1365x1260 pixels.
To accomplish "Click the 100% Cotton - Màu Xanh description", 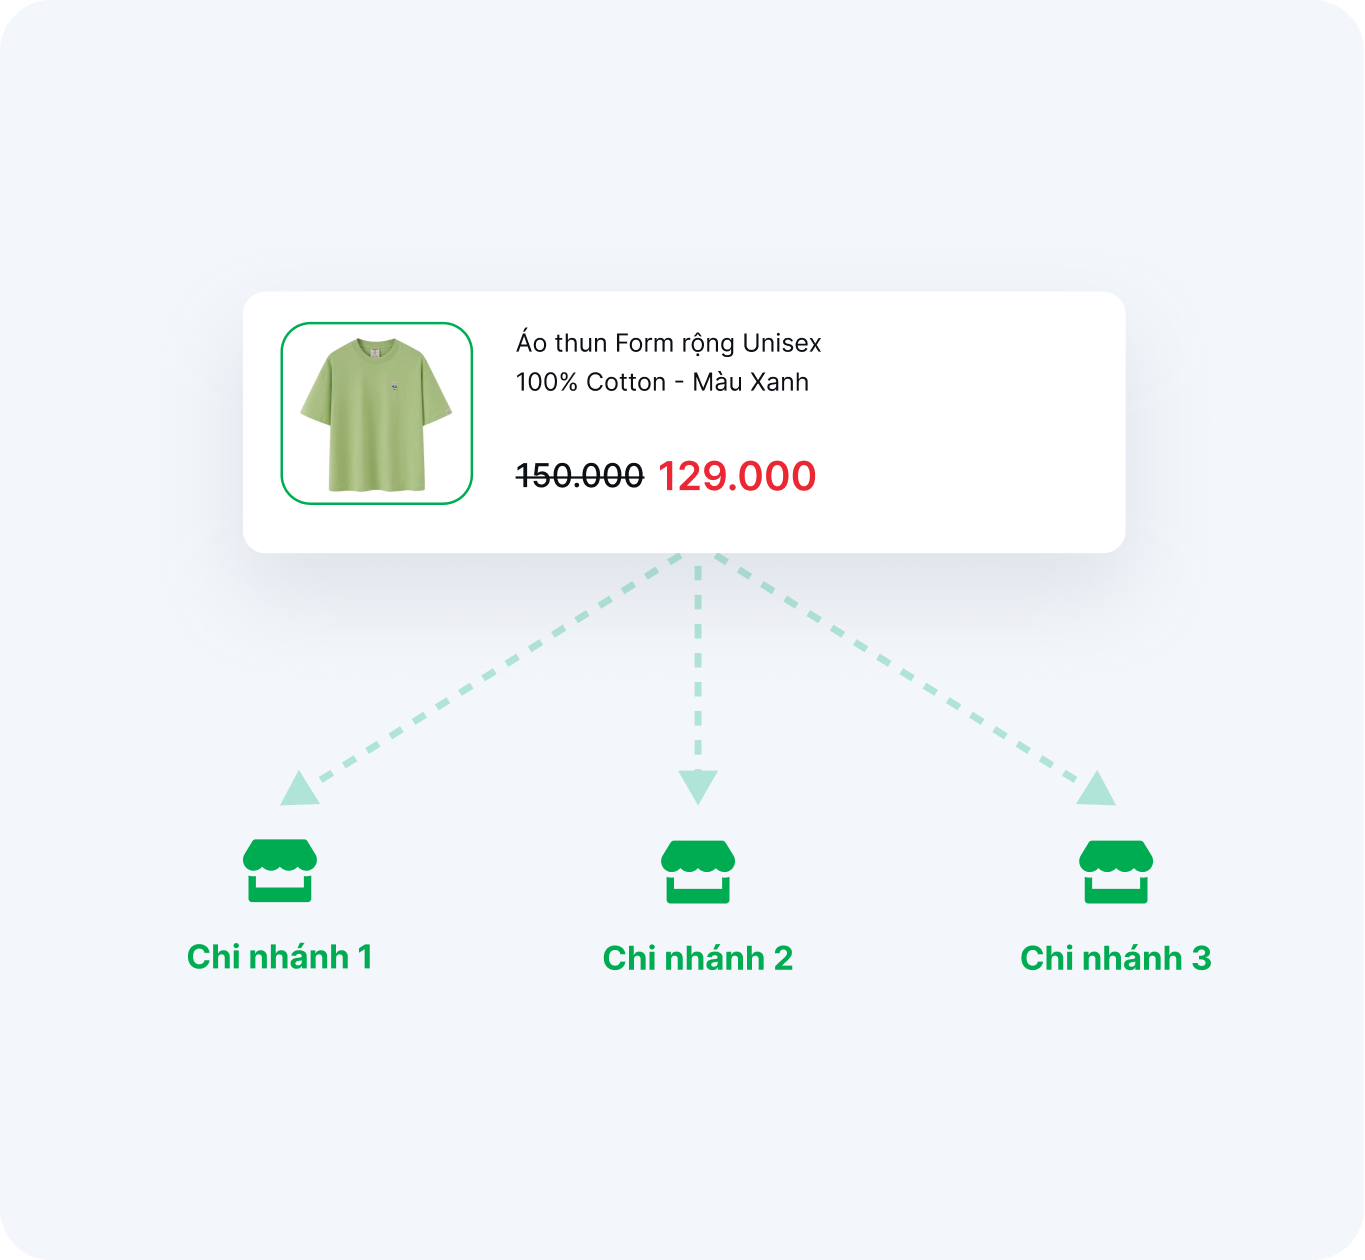I will 662,382.
